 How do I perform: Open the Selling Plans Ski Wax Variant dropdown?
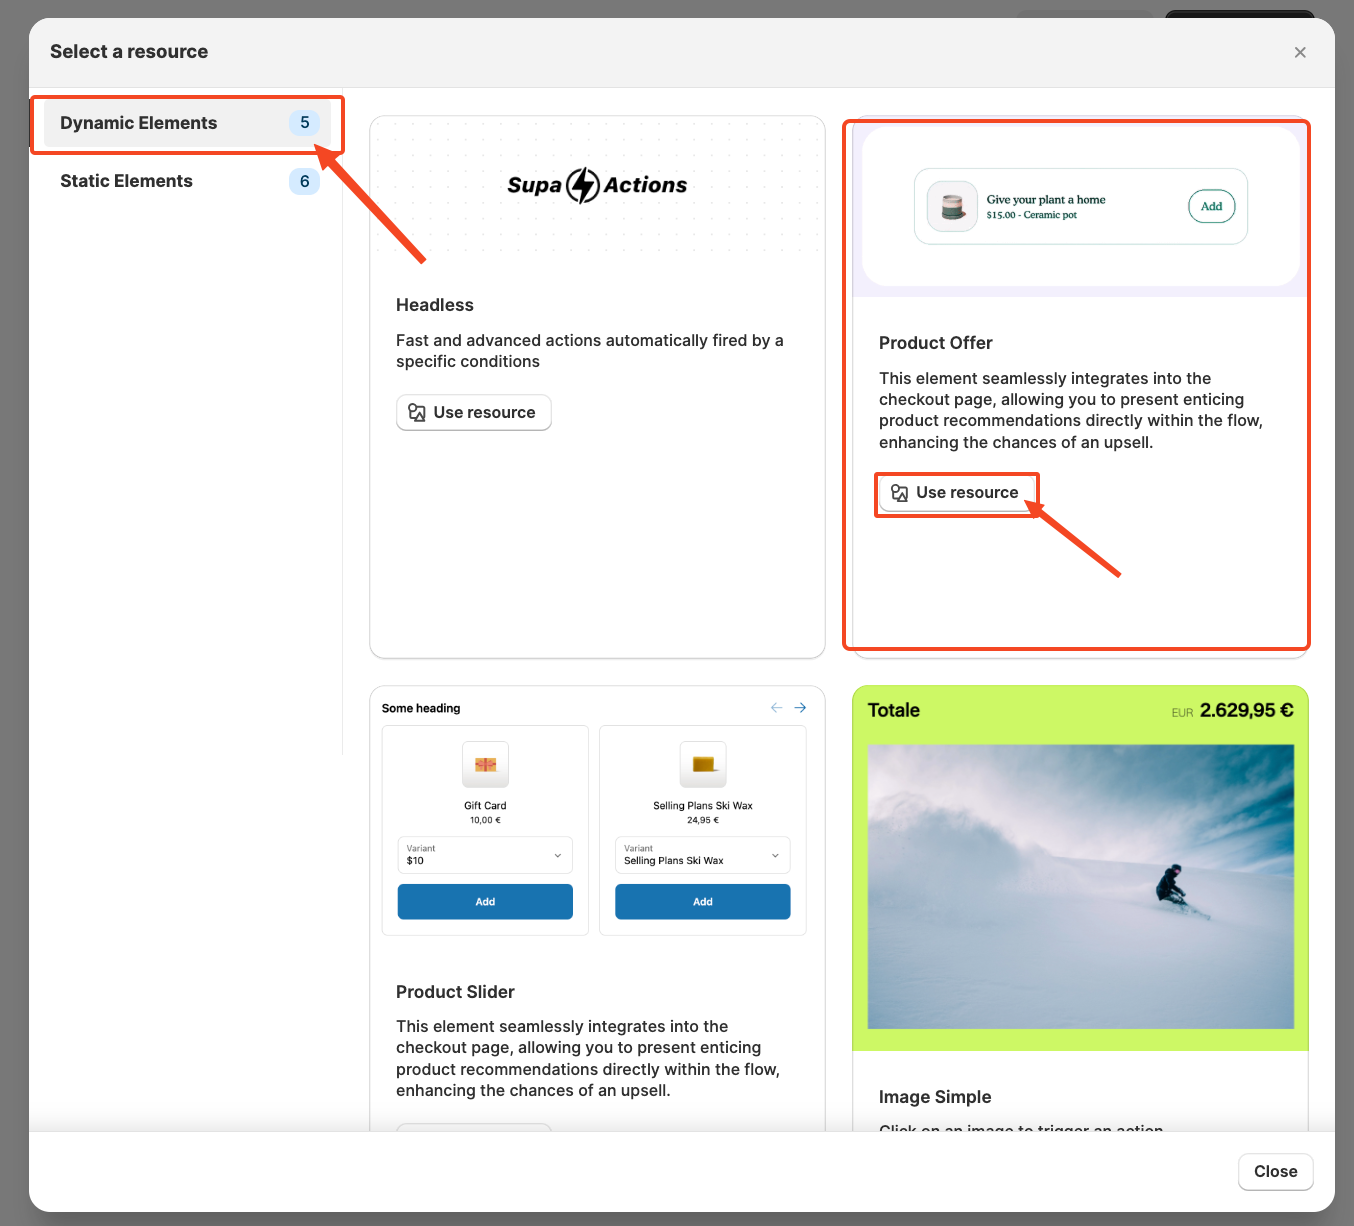pyautogui.click(x=703, y=855)
